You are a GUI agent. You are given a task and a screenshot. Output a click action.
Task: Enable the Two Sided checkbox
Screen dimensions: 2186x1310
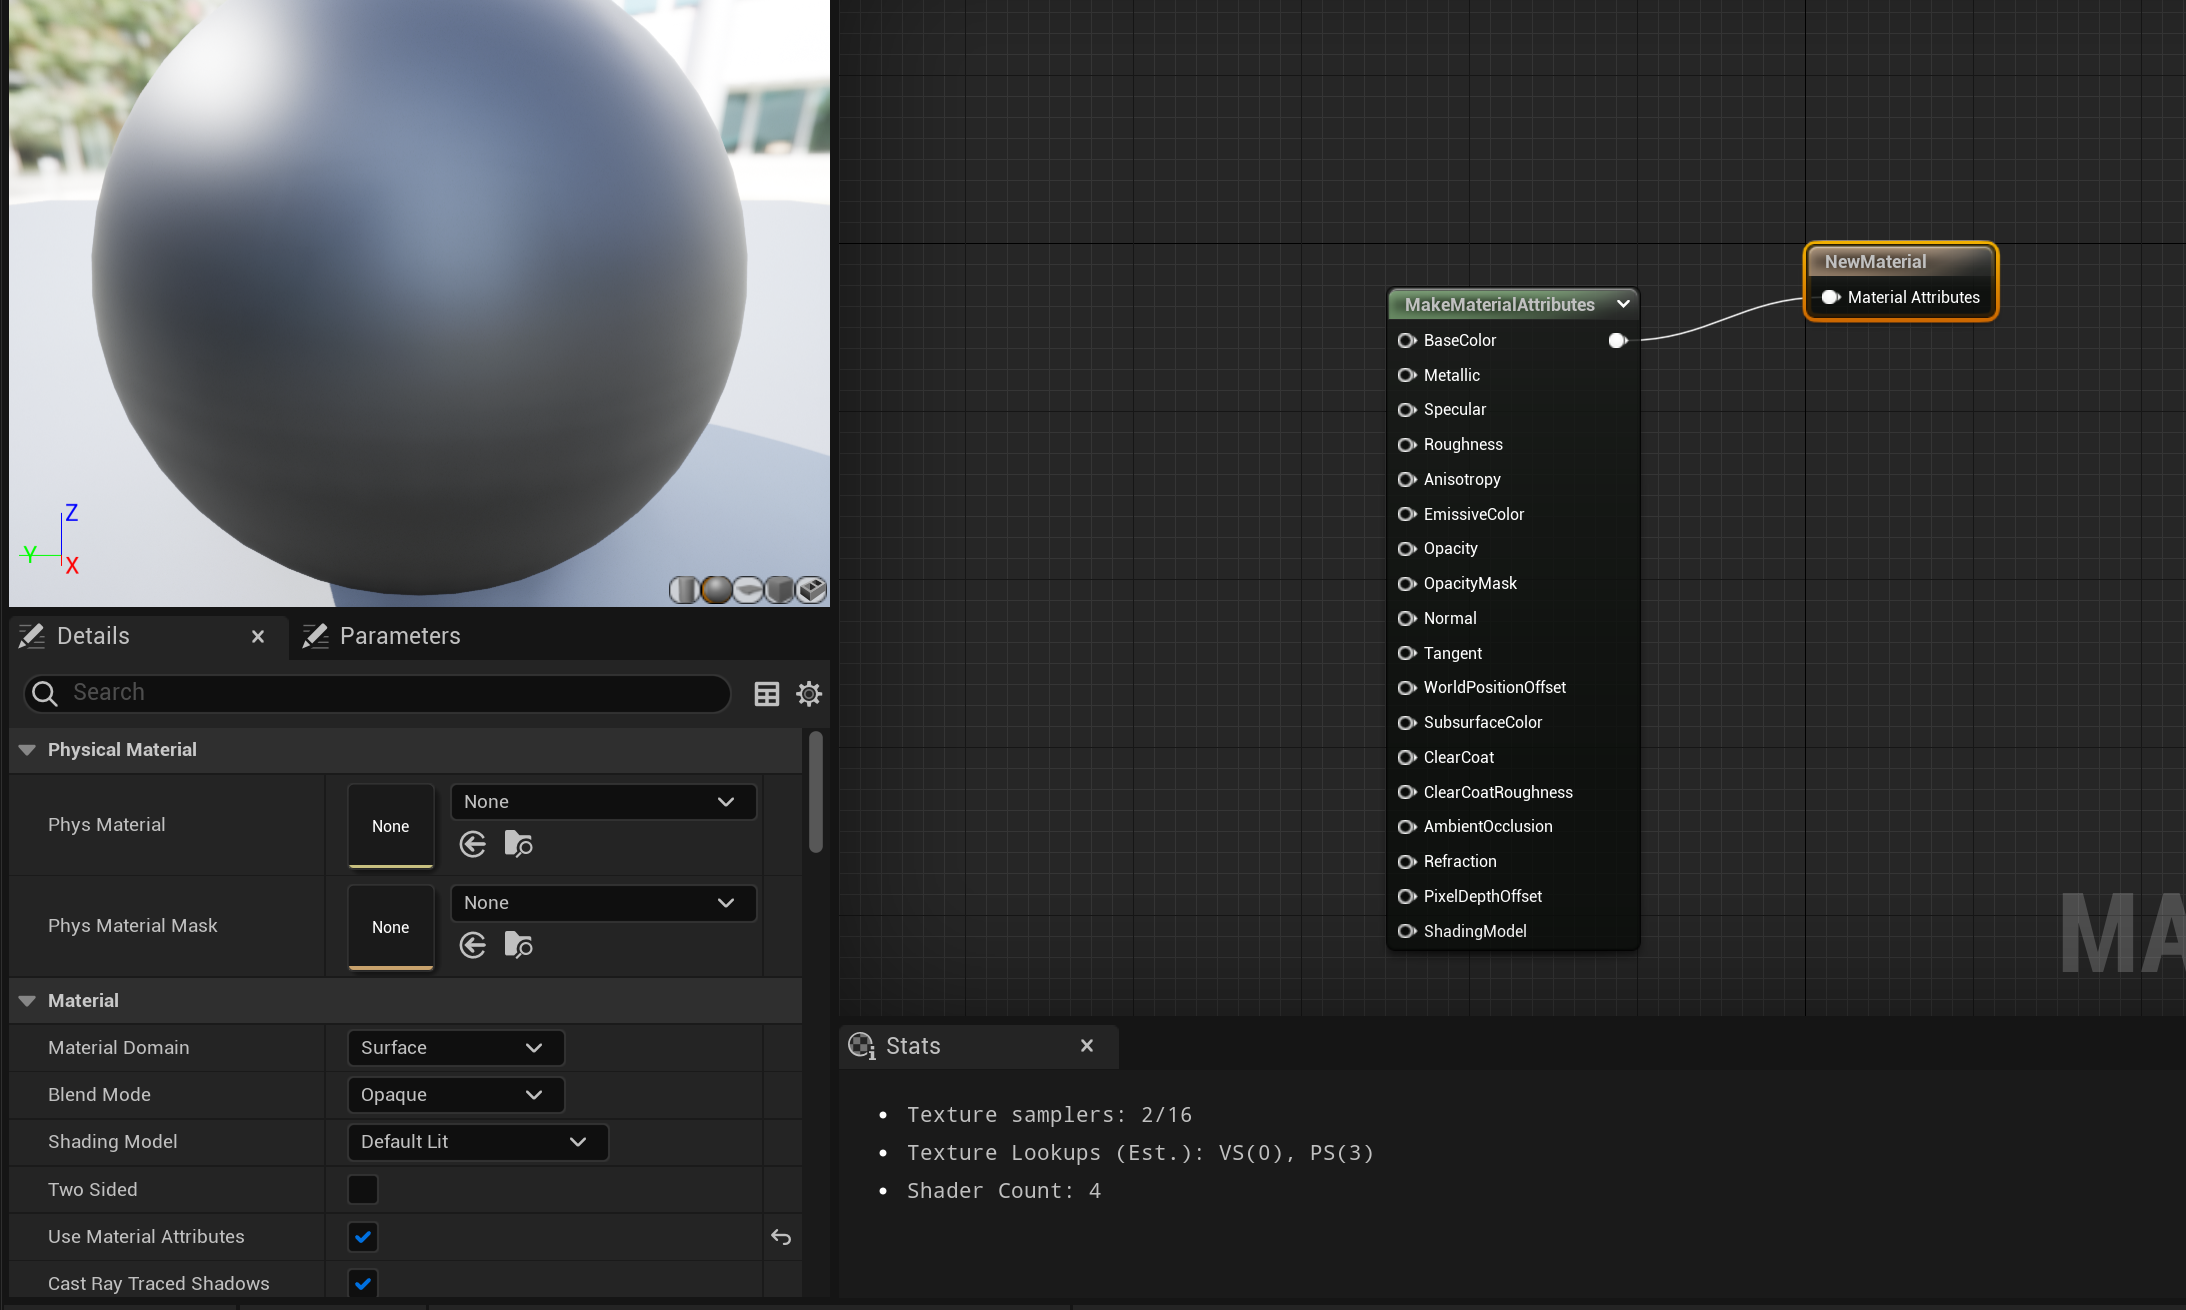(x=363, y=1189)
